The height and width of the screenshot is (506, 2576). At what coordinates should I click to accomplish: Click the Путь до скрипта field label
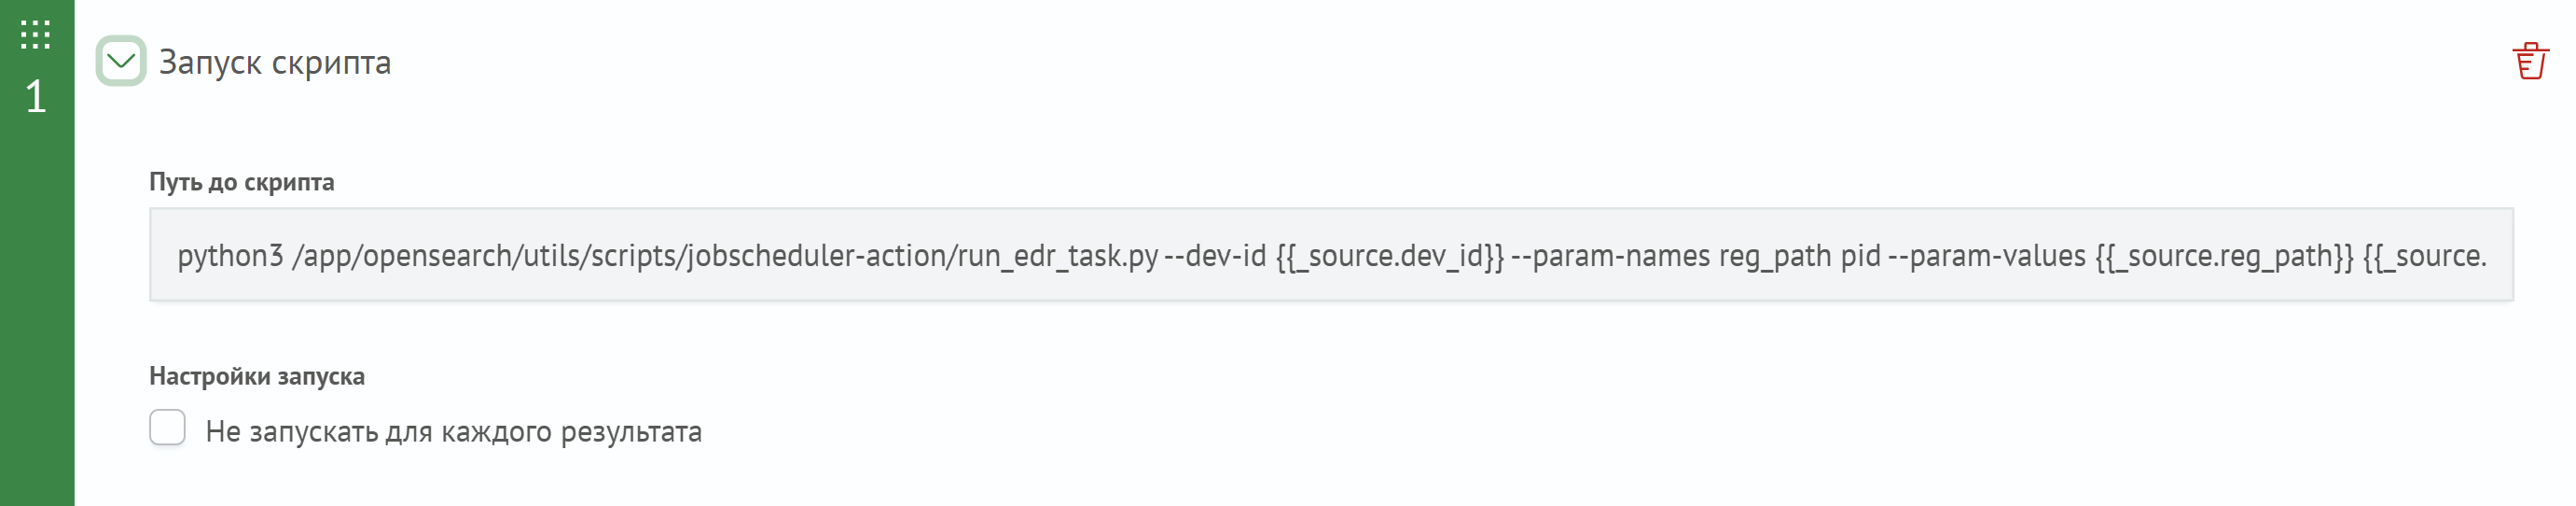click(x=242, y=182)
